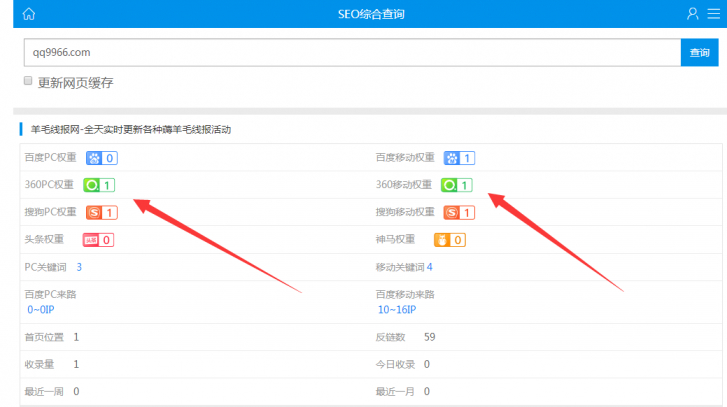Click the 百度移动权重 label
This screenshot has width=727, height=407.
[405, 158]
